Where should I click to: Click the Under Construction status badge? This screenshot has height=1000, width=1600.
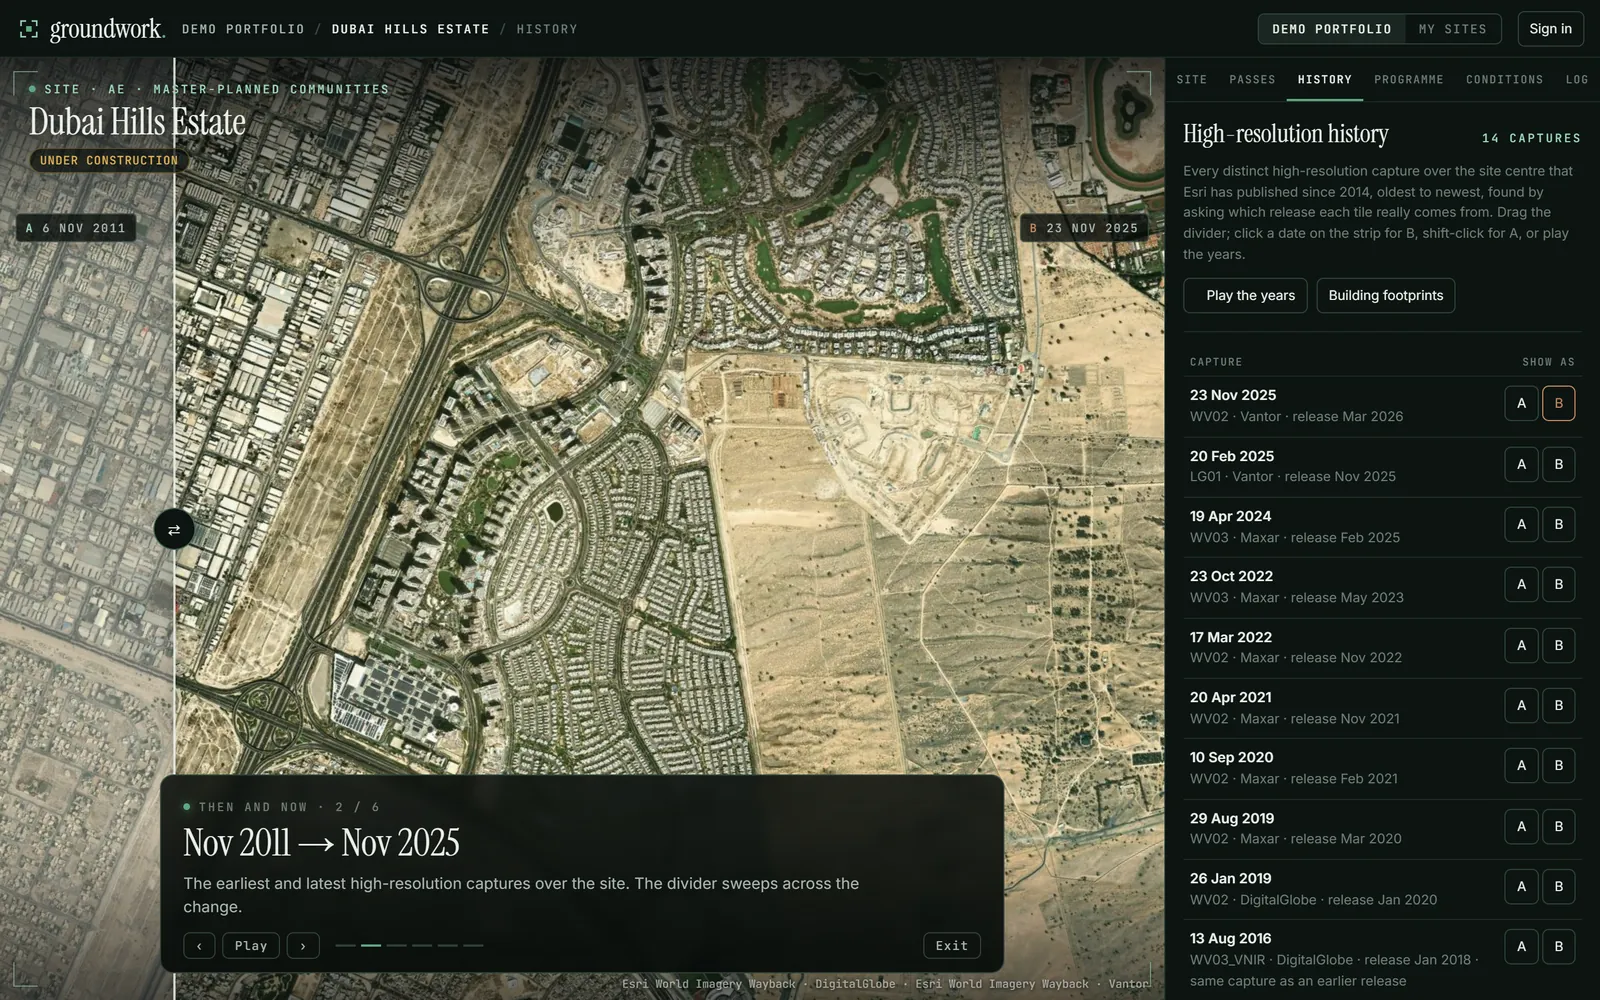click(108, 160)
